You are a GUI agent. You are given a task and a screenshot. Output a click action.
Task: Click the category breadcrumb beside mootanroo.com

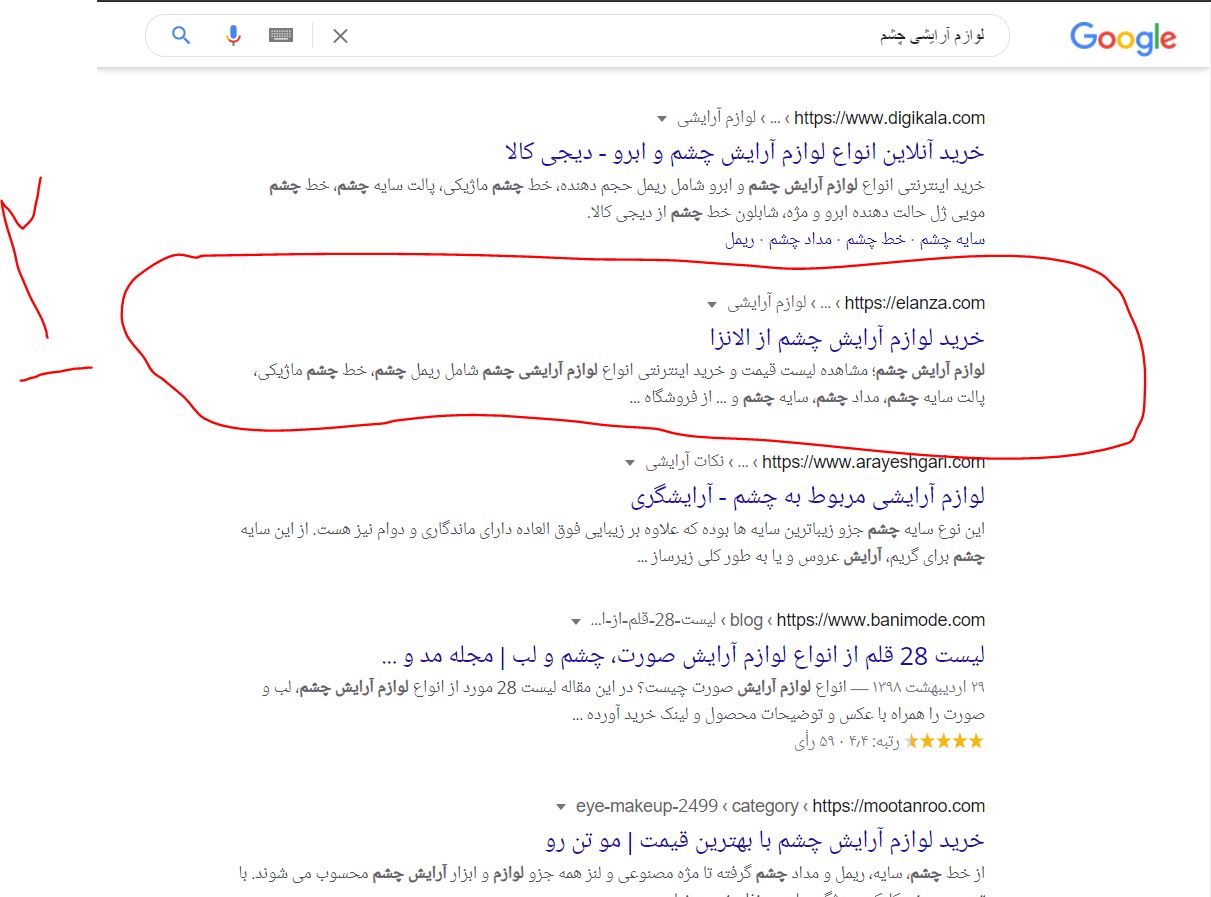click(x=765, y=806)
